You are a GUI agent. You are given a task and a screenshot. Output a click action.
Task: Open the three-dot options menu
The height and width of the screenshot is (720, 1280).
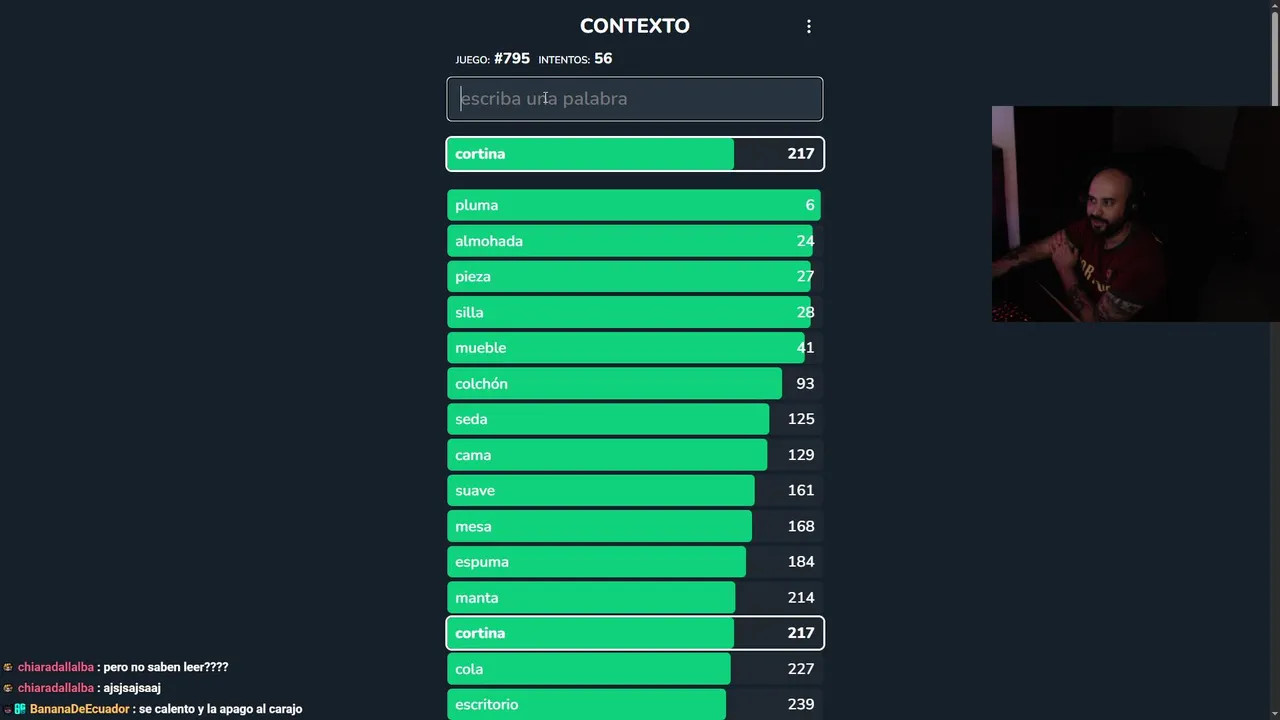coord(809,27)
